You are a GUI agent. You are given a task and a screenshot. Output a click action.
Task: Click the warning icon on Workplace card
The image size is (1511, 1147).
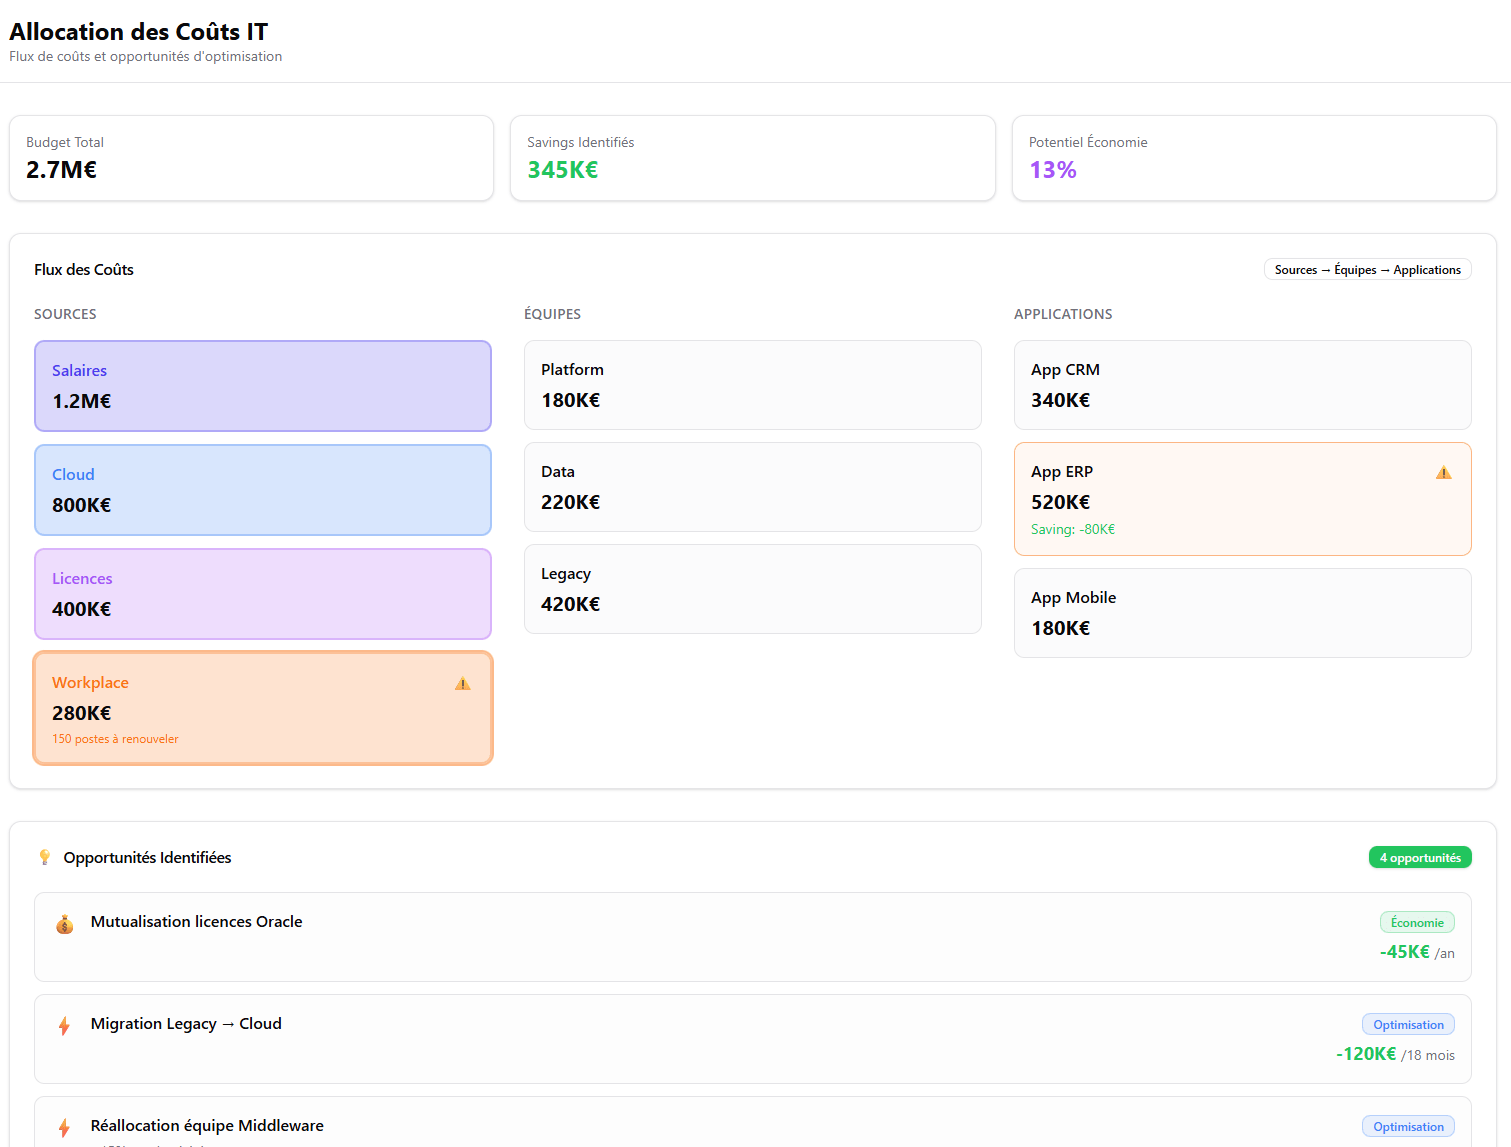462,684
